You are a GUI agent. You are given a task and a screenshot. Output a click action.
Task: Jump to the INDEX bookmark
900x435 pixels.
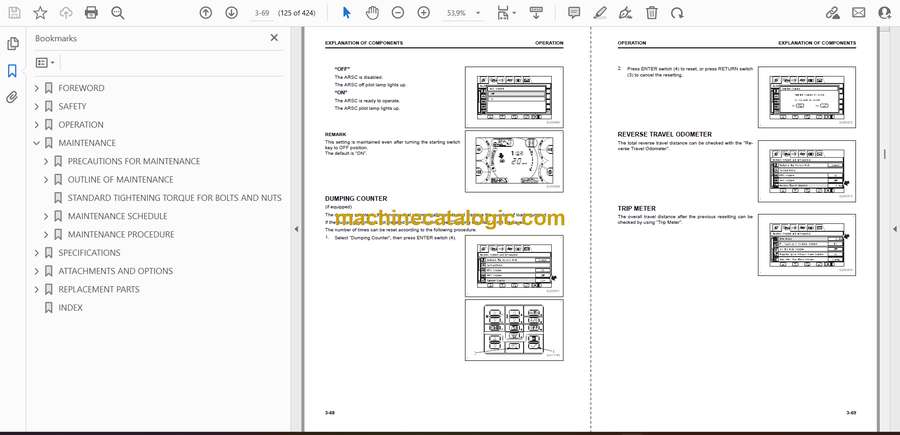click(71, 308)
